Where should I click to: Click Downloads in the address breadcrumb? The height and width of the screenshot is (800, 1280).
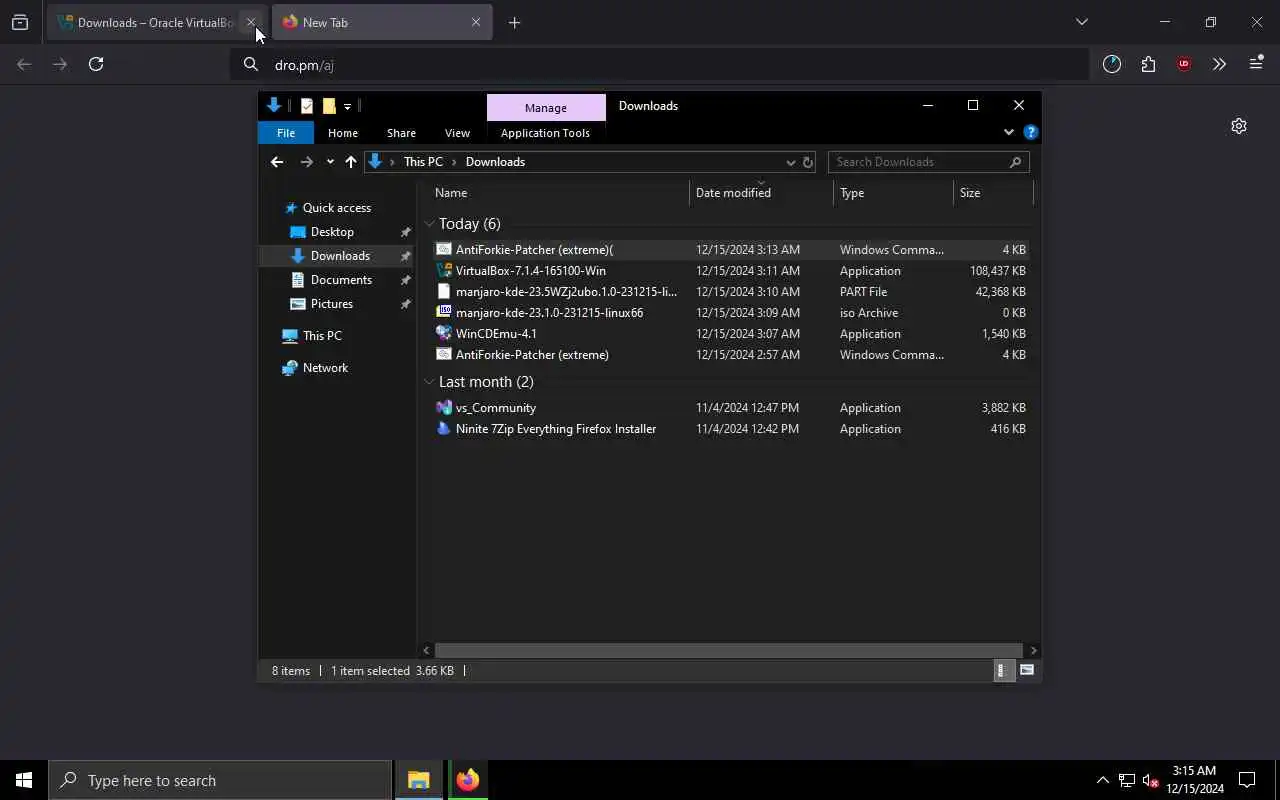point(495,162)
